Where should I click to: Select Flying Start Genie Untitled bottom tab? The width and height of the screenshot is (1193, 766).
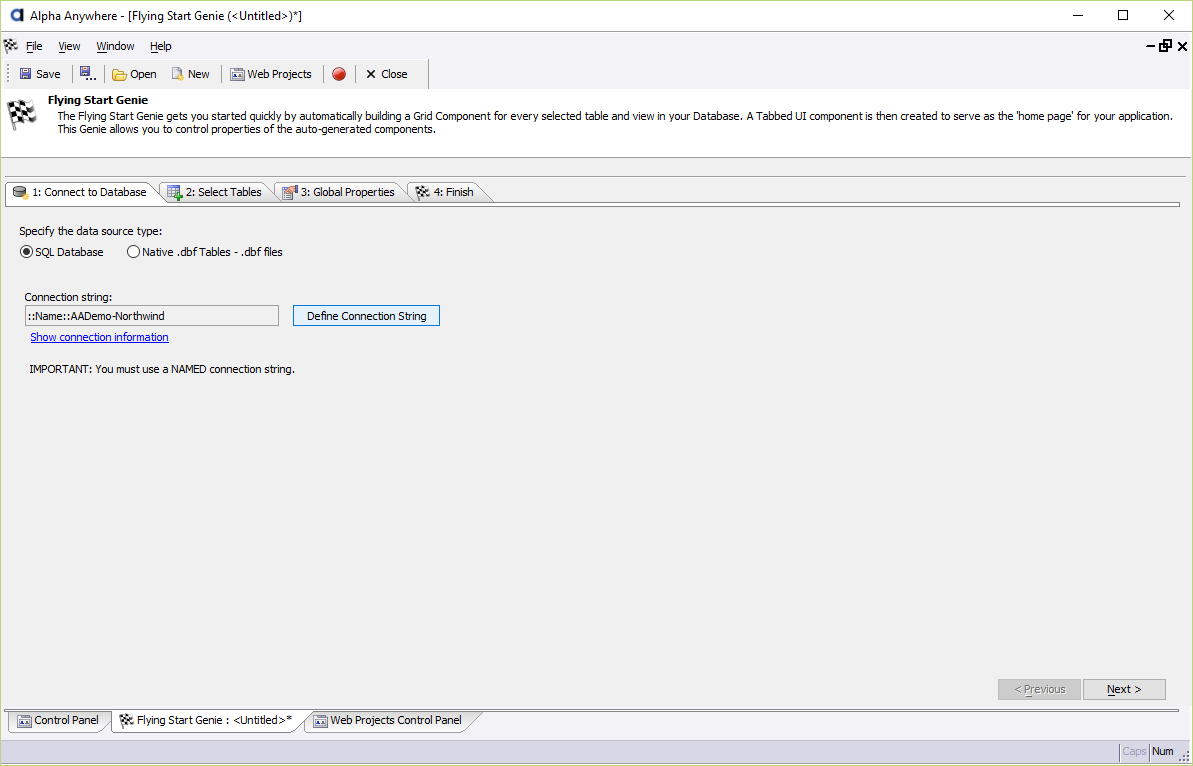point(206,720)
